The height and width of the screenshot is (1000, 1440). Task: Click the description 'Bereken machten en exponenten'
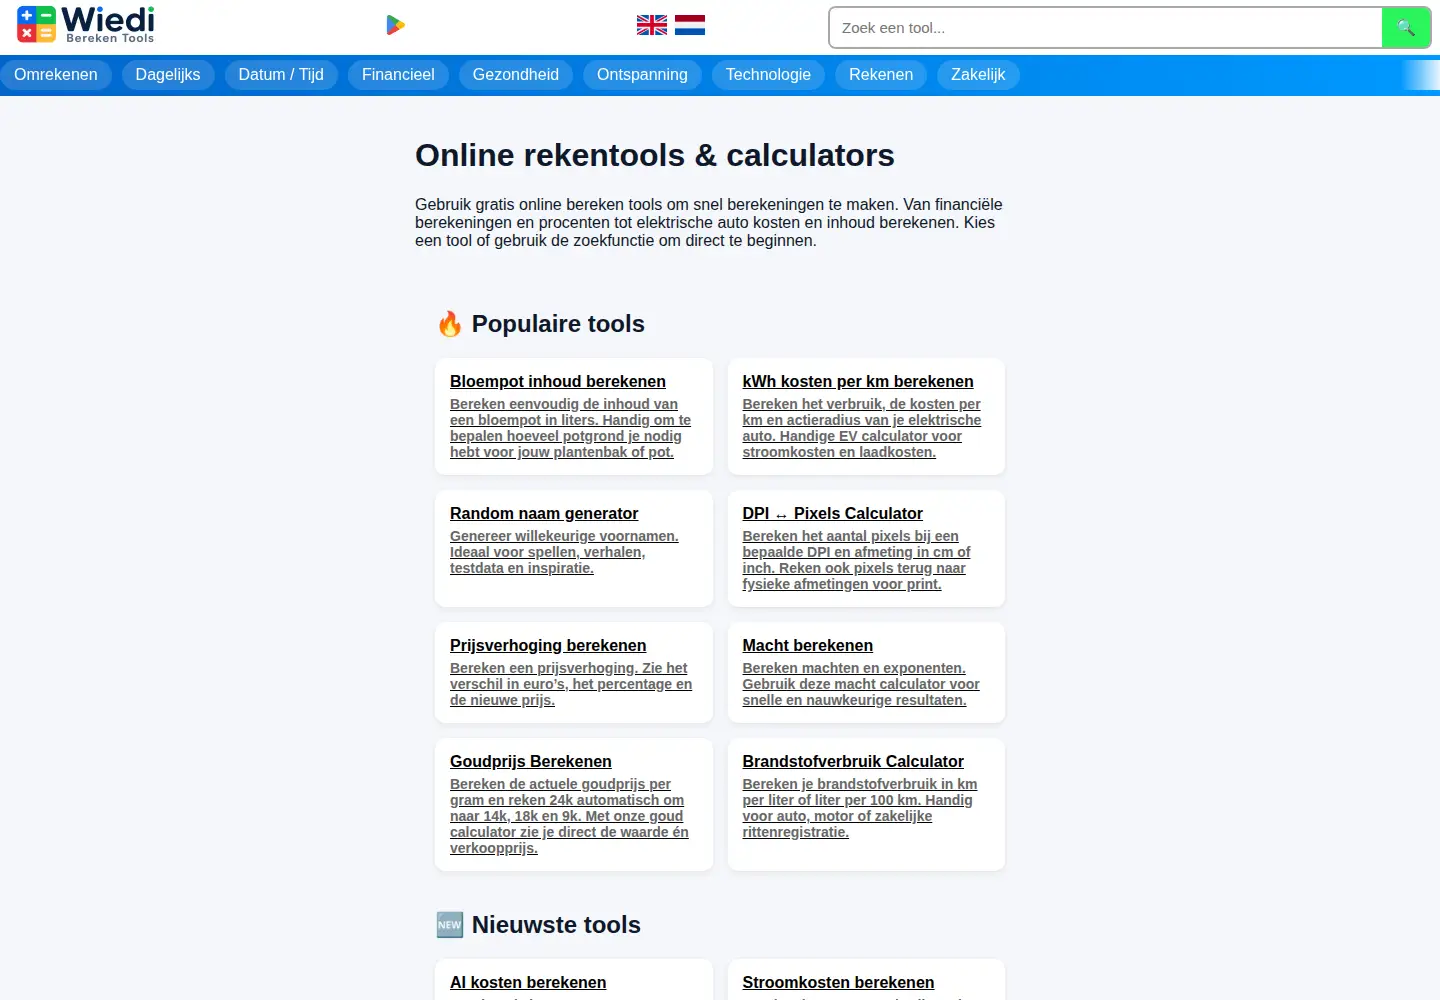coord(861,684)
